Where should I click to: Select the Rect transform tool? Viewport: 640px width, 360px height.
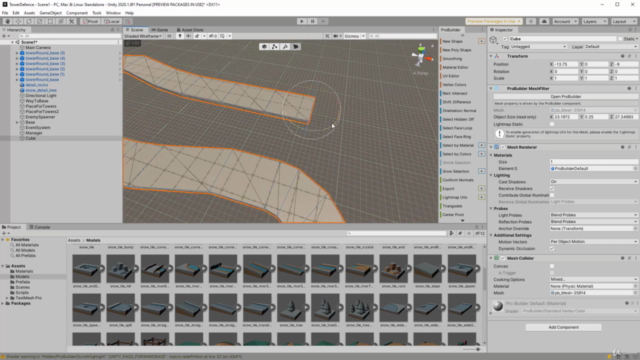click(x=50, y=21)
